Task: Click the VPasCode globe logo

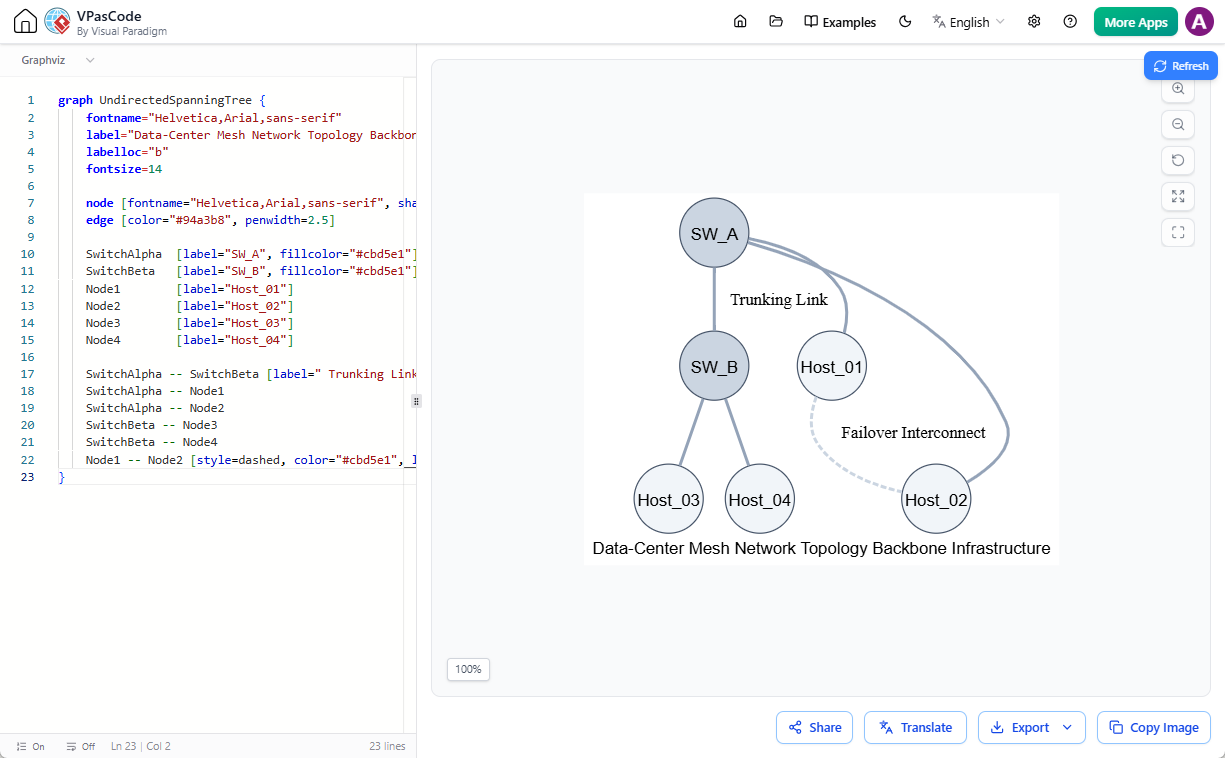Action: (58, 22)
